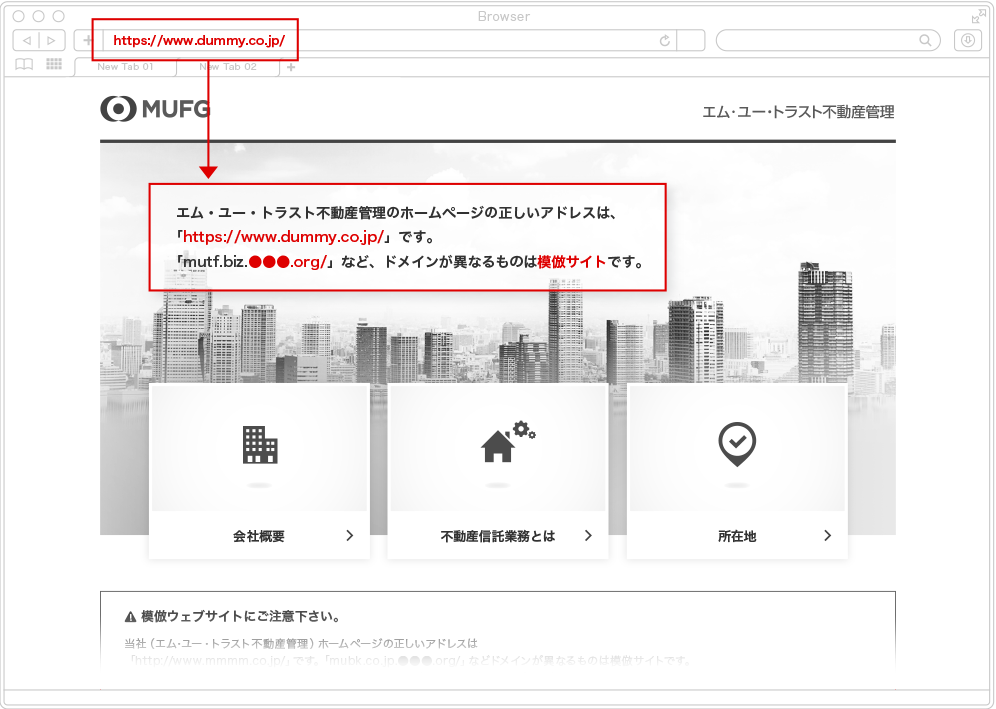Click the house with gears icon

click(x=508, y=442)
